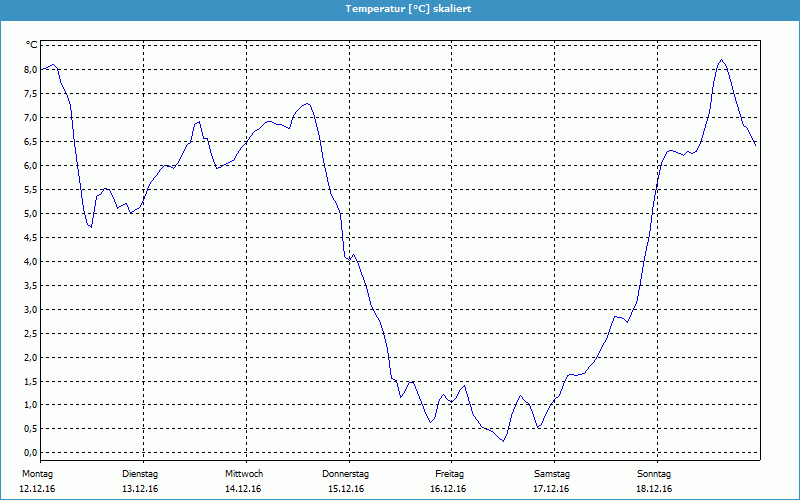The height and width of the screenshot is (500, 800).
Task: Select the Montag day label
Action: point(37,474)
